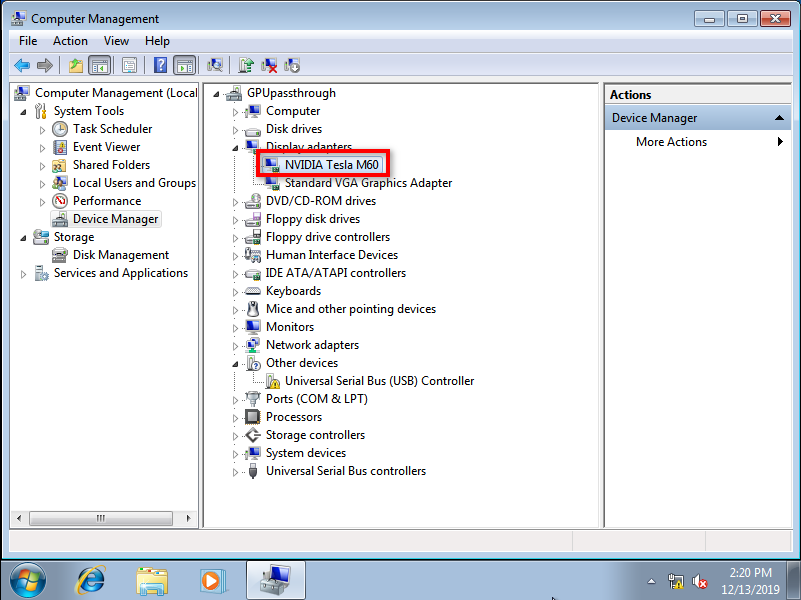
Task: Show hidden system tray icons arrow
Action: [x=651, y=581]
